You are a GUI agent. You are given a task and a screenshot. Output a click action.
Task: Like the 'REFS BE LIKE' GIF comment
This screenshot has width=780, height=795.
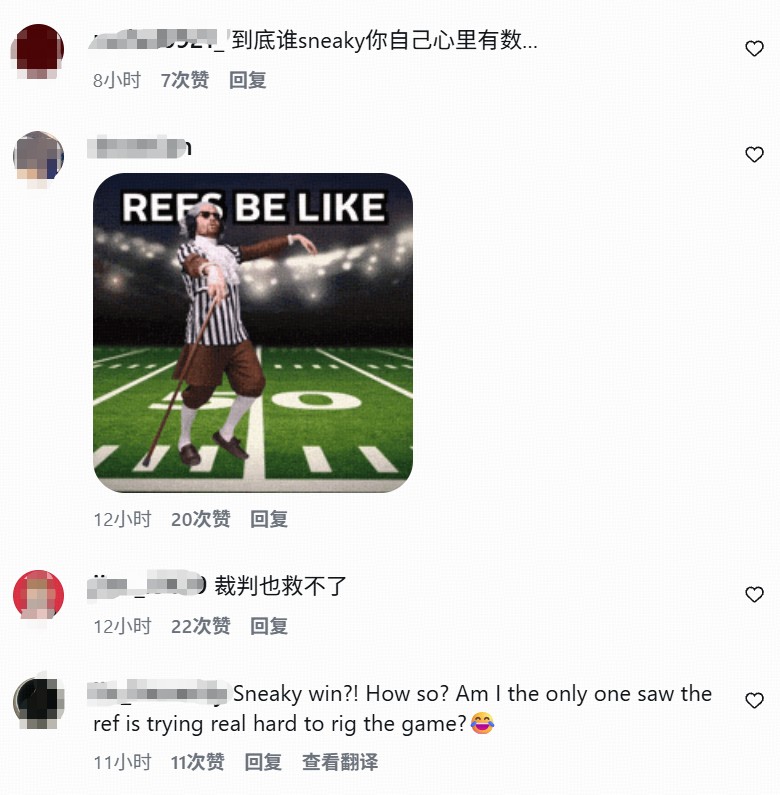click(754, 155)
